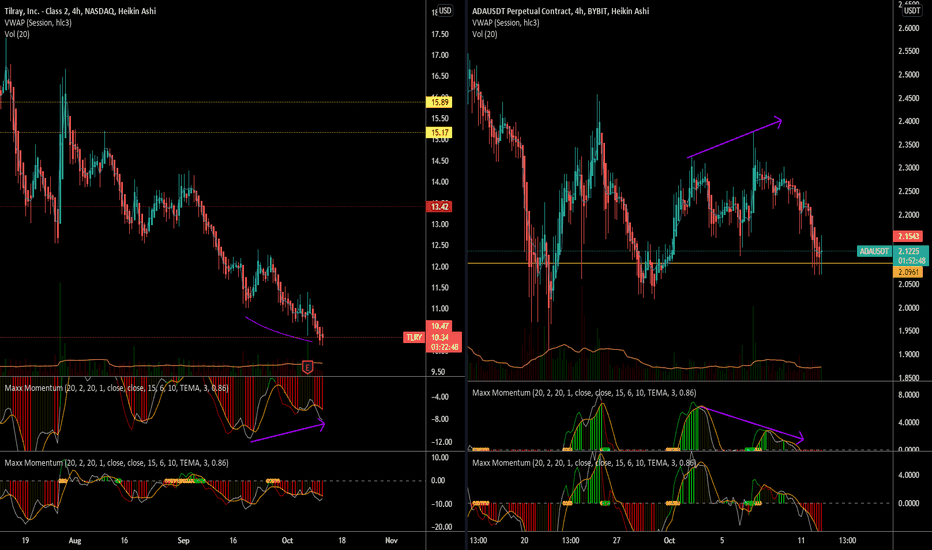The image size is (932, 550).
Task: Click the Tilray, Inc. chart title legend
Action: (x=80, y=11)
